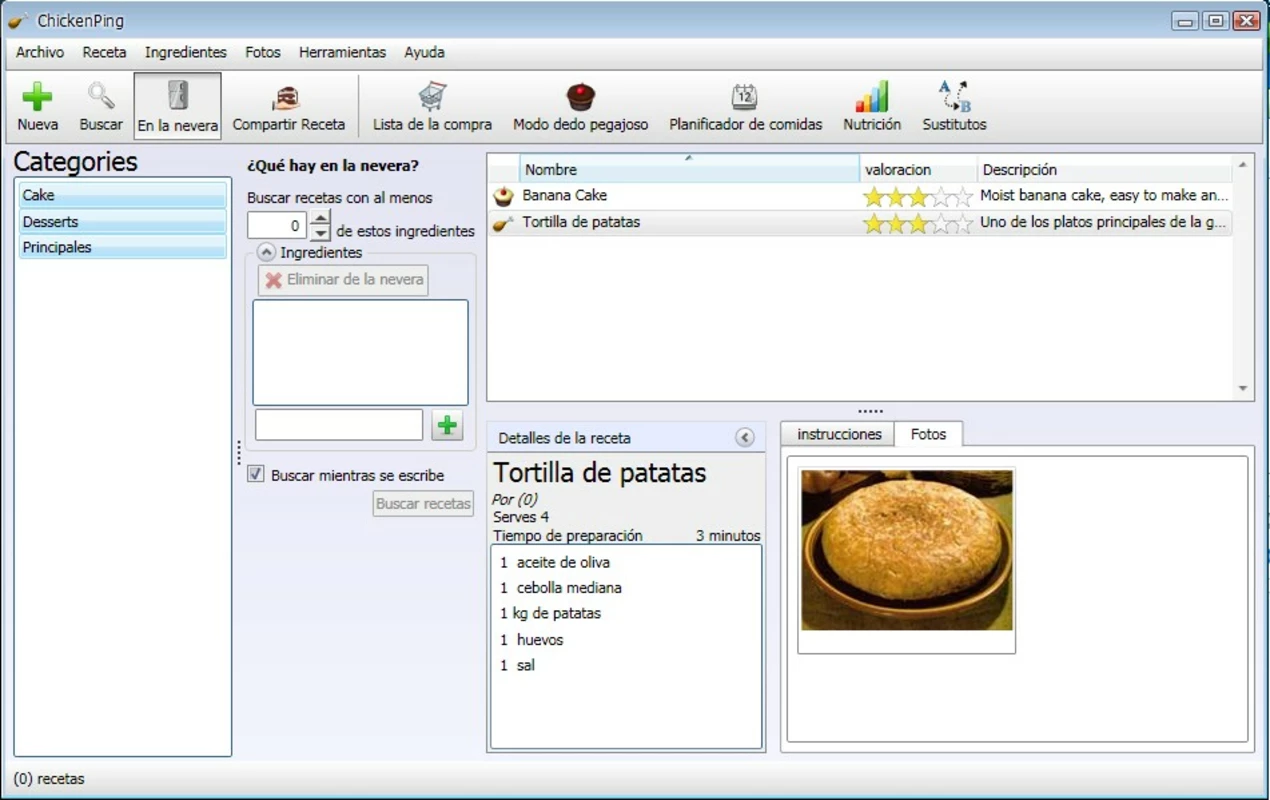
Task: Switch to the instrucciones tab
Action: pos(839,434)
